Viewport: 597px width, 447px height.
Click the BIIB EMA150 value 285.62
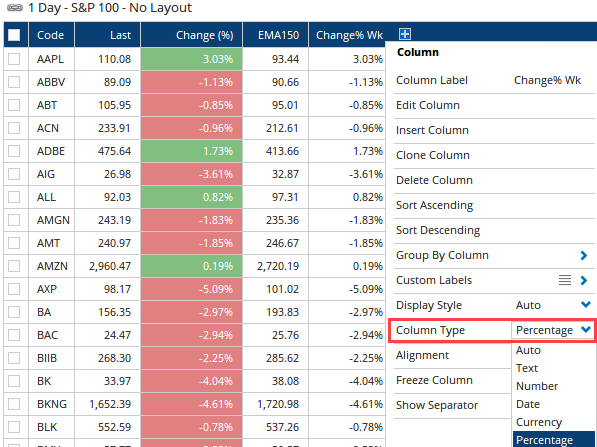[283, 358]
